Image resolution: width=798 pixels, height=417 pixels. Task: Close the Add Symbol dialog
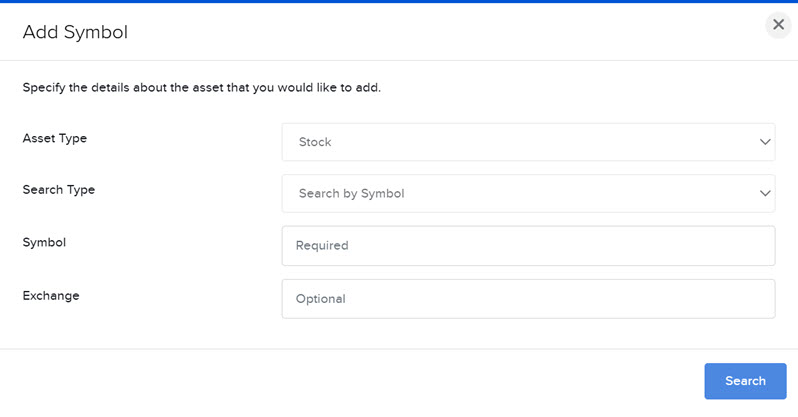click(x=778, y=24)
